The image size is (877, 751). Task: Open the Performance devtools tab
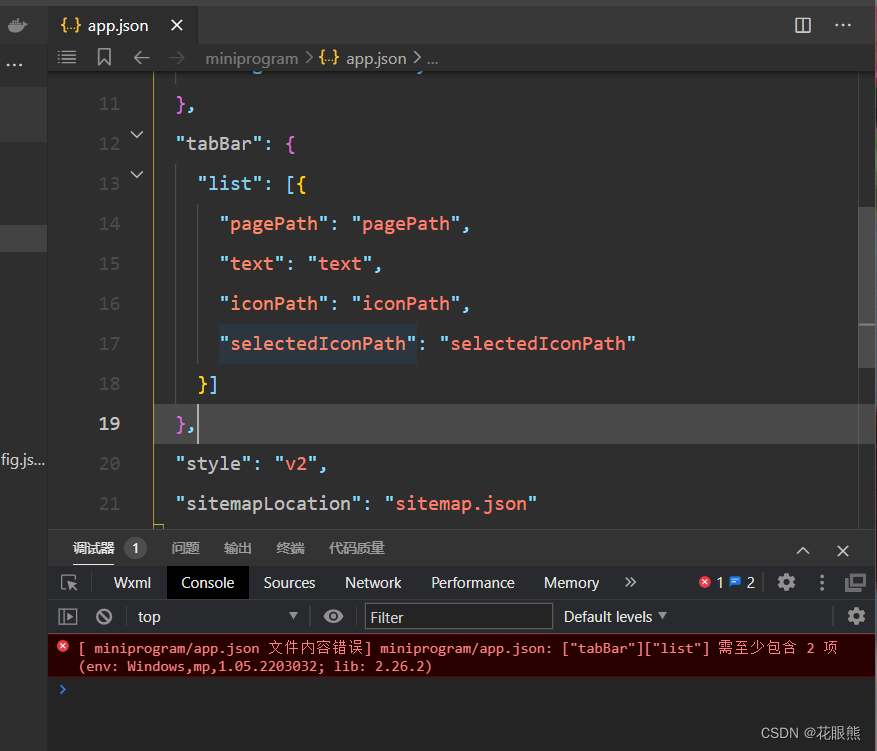click(x=473, y=583)
